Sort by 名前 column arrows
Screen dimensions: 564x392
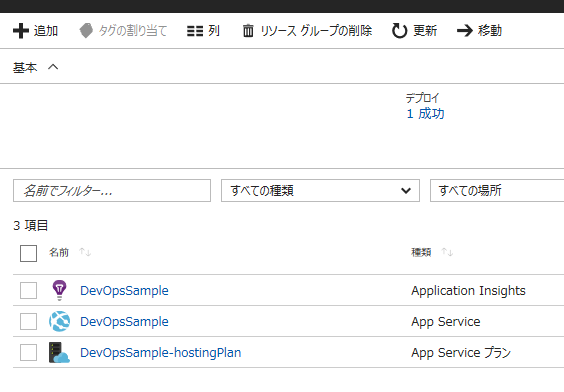(x=85, y=252)
